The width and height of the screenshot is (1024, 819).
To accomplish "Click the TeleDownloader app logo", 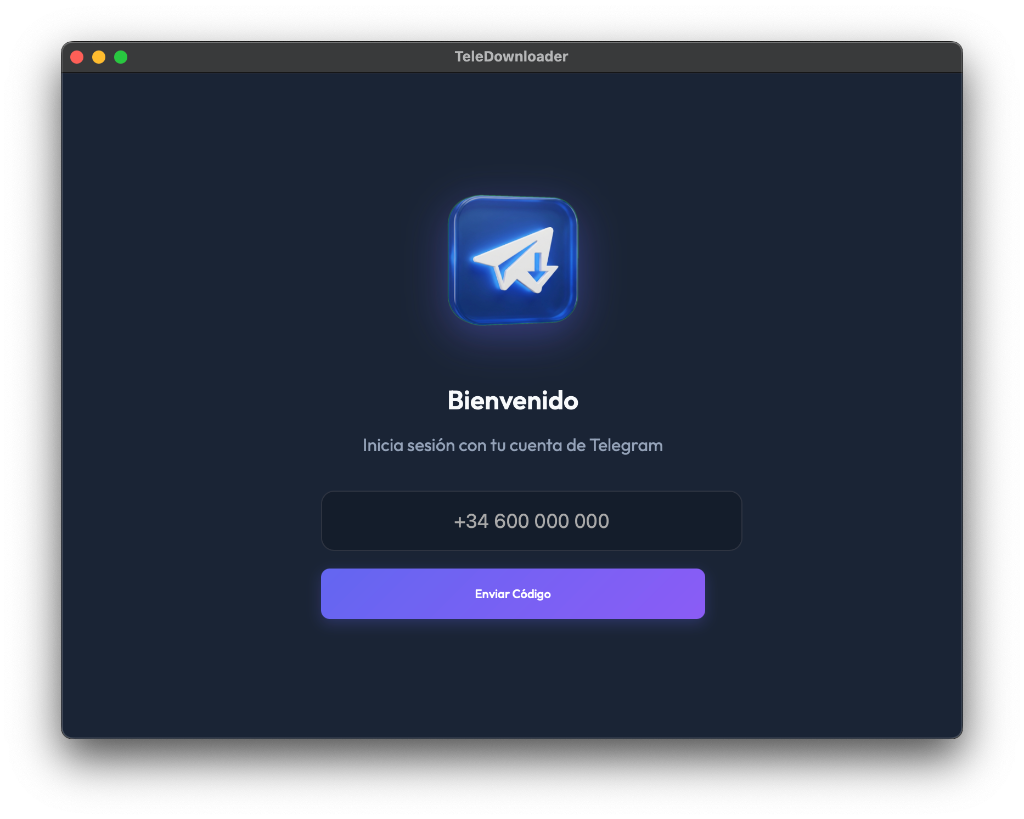I will (512, 260).
